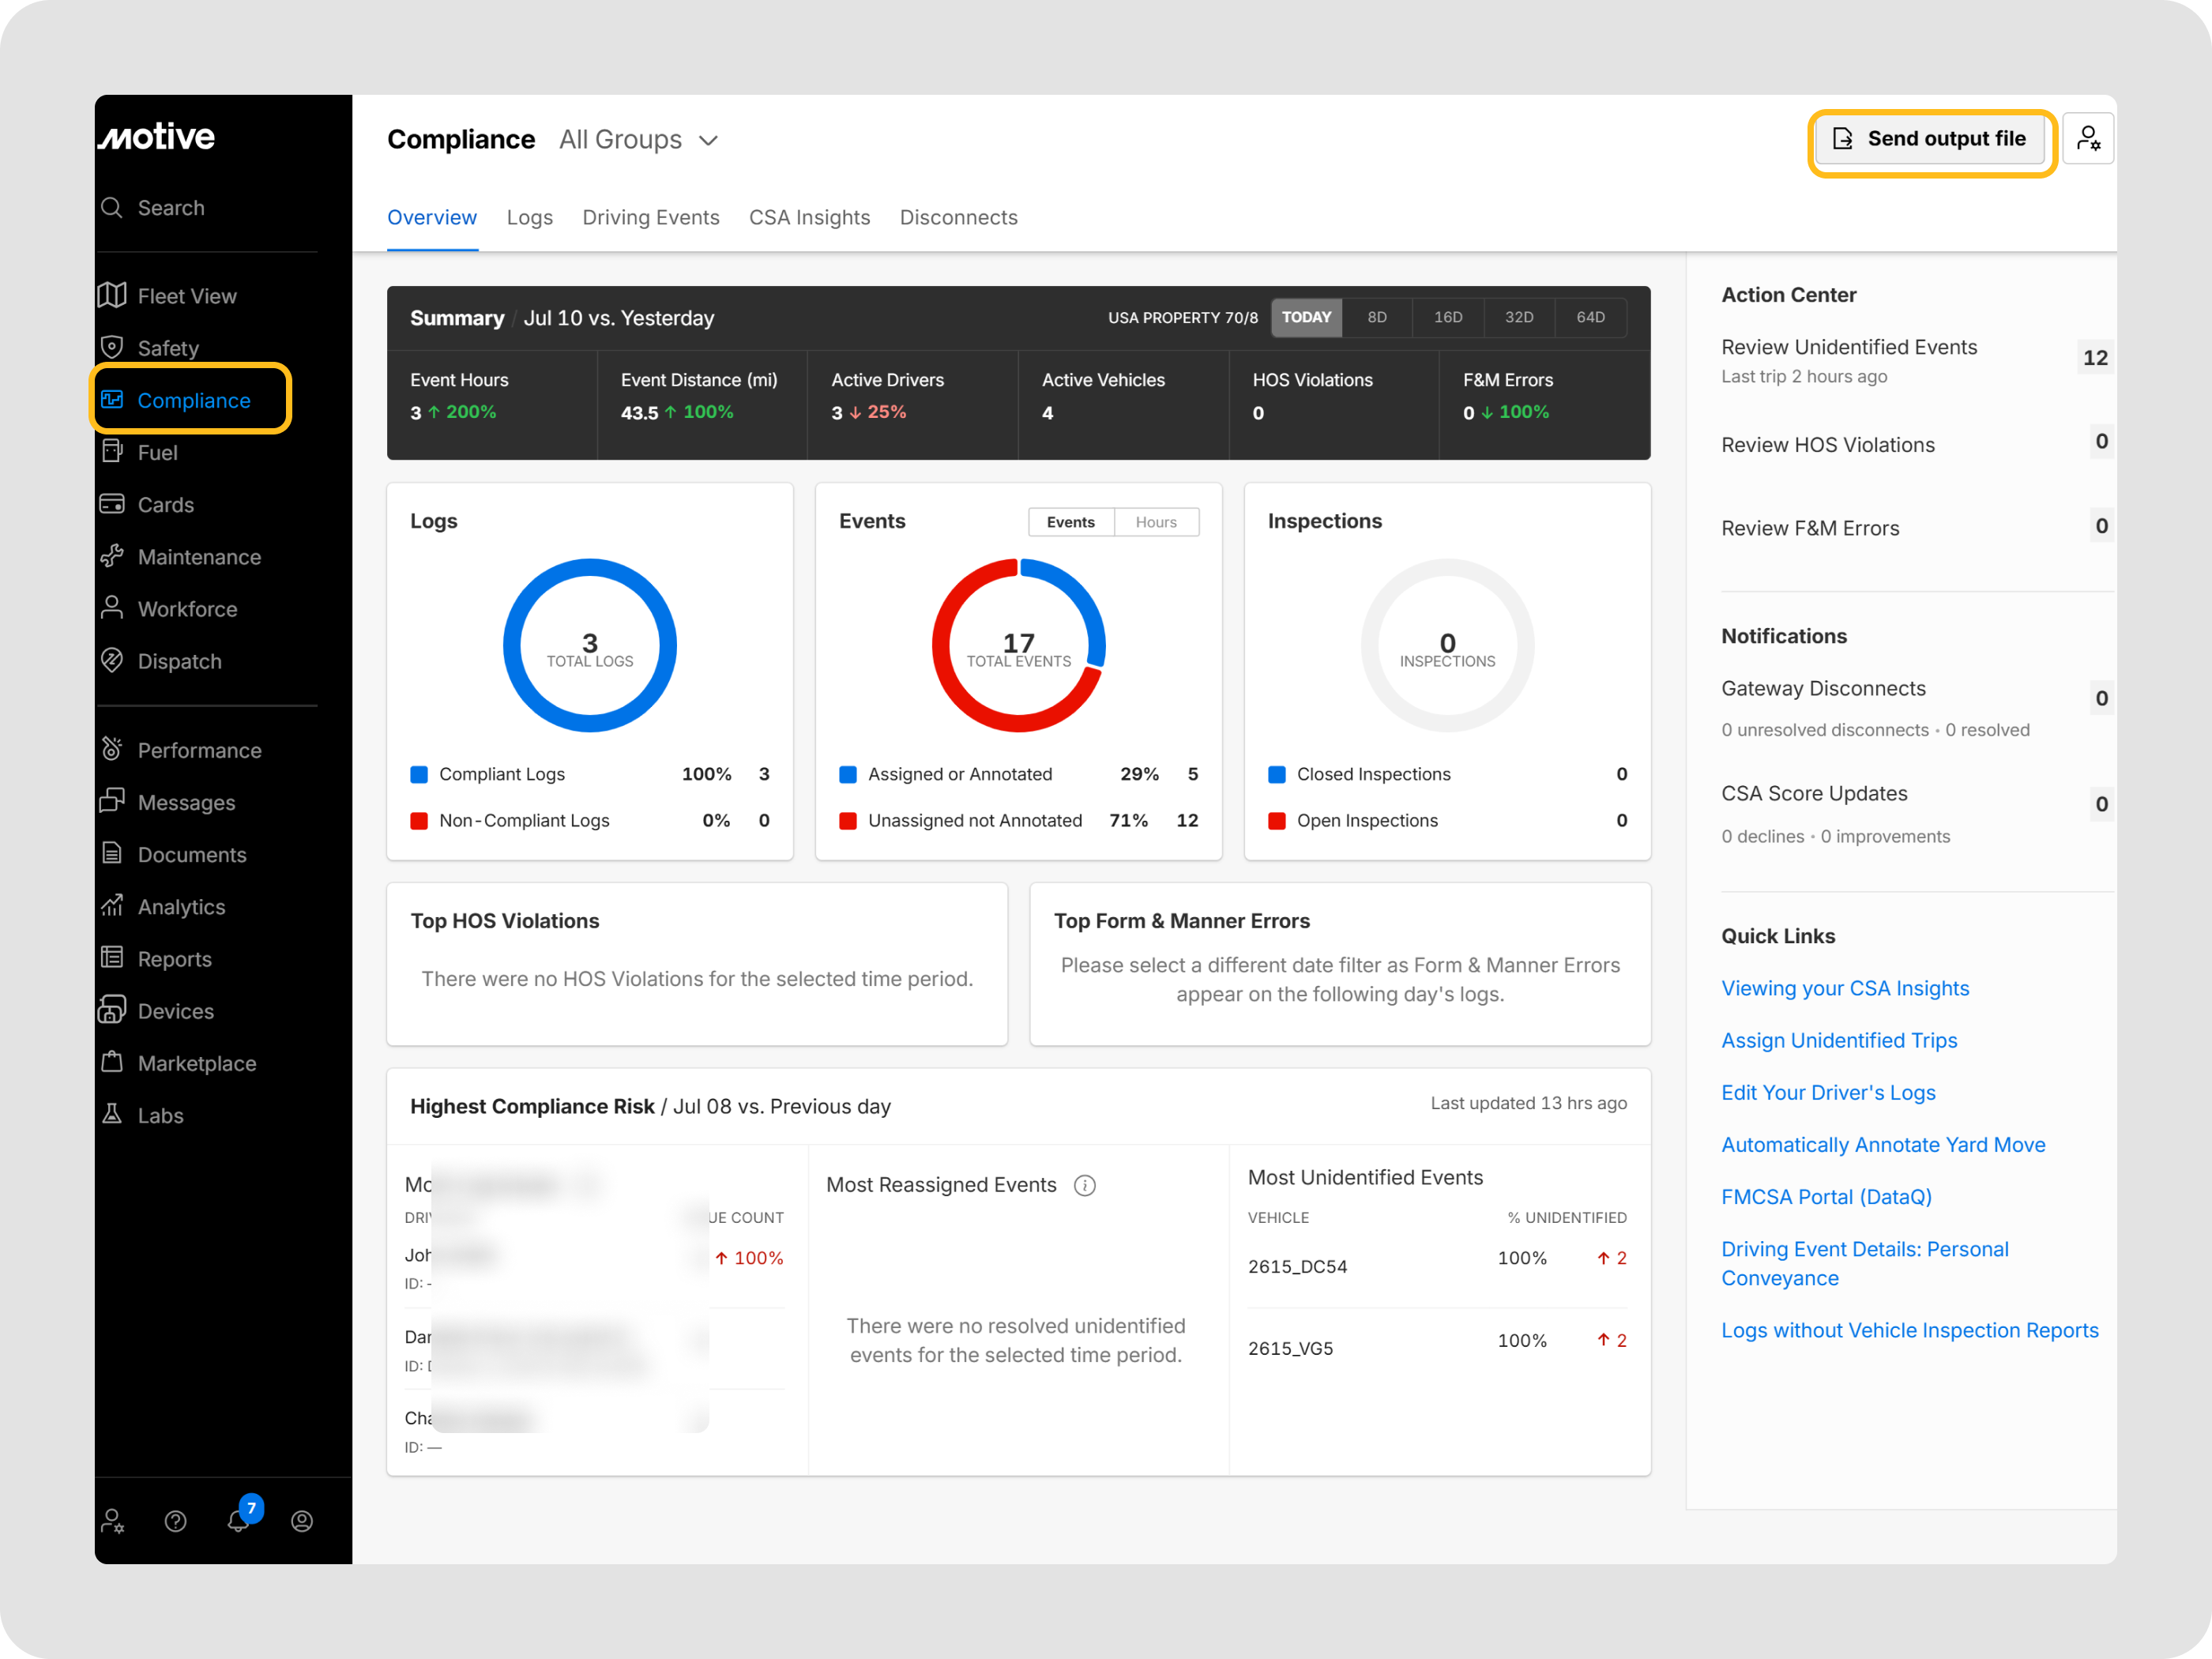Open the account profile icon in footer
The width and height of the screenshot is (2212, 1659).
[302, 1521]
